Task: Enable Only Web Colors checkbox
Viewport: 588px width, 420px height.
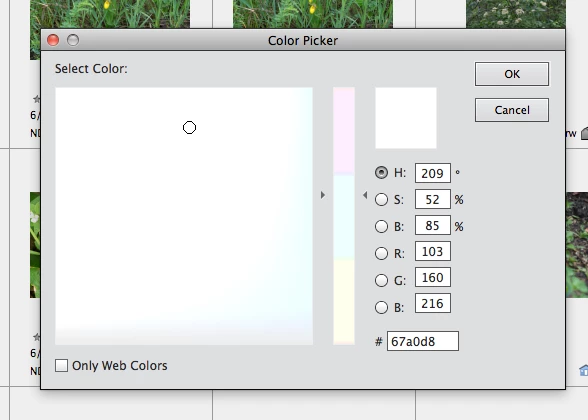Action: [62, 365]
